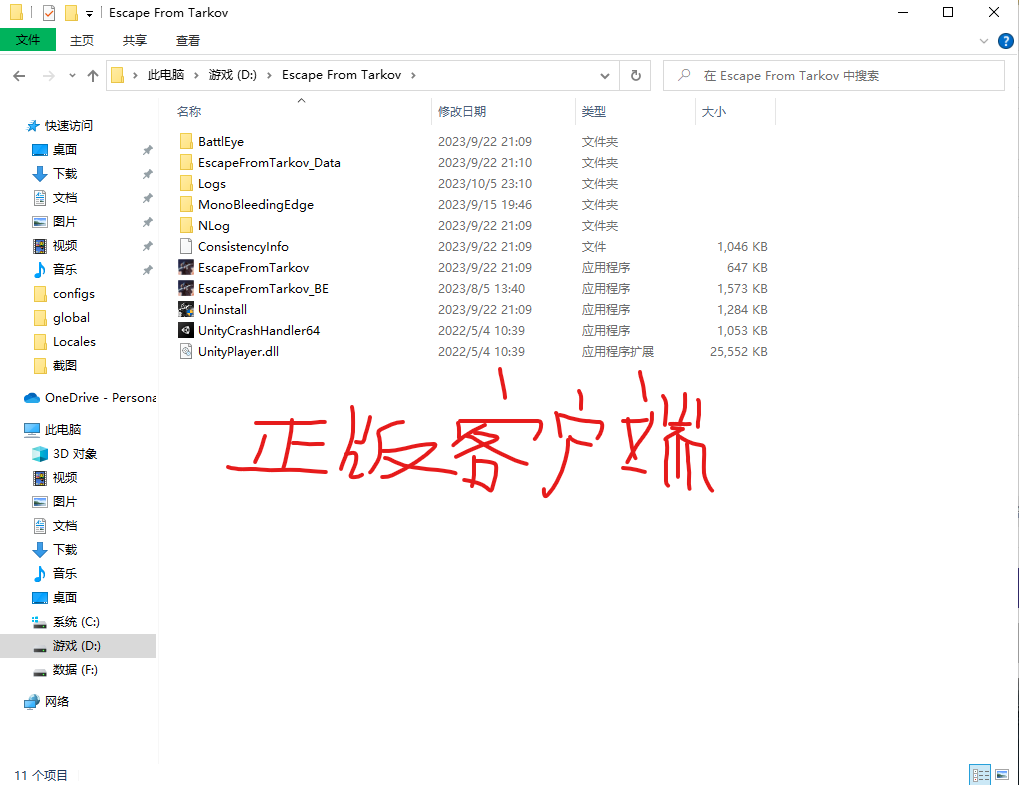
Task: Click the '1,046 KB' size cell
Action: 742,247
